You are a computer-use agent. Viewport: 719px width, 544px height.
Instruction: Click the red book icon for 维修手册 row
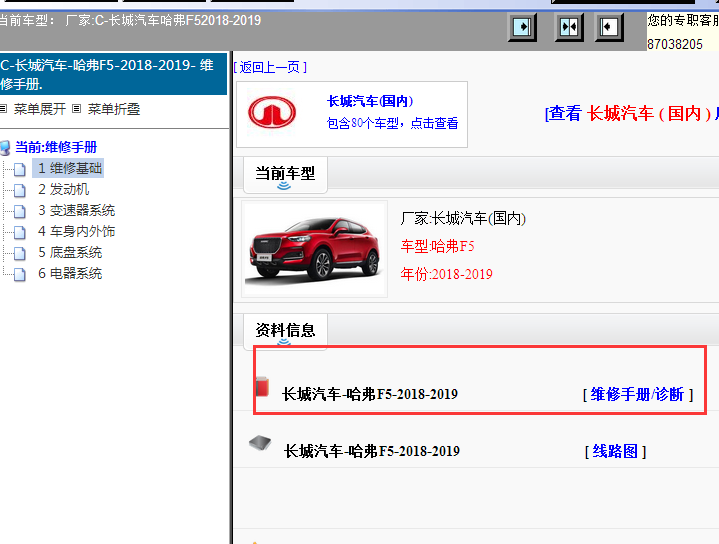tap(262, 386)
